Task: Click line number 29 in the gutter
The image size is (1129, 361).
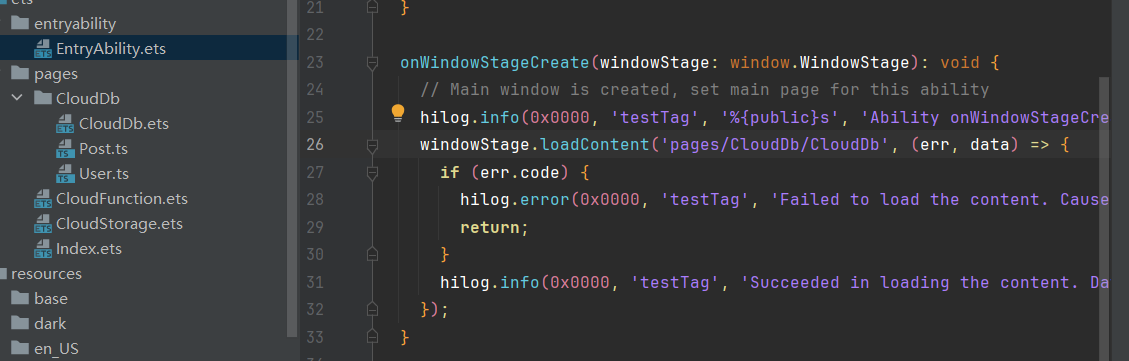Action: click(315, 228)
